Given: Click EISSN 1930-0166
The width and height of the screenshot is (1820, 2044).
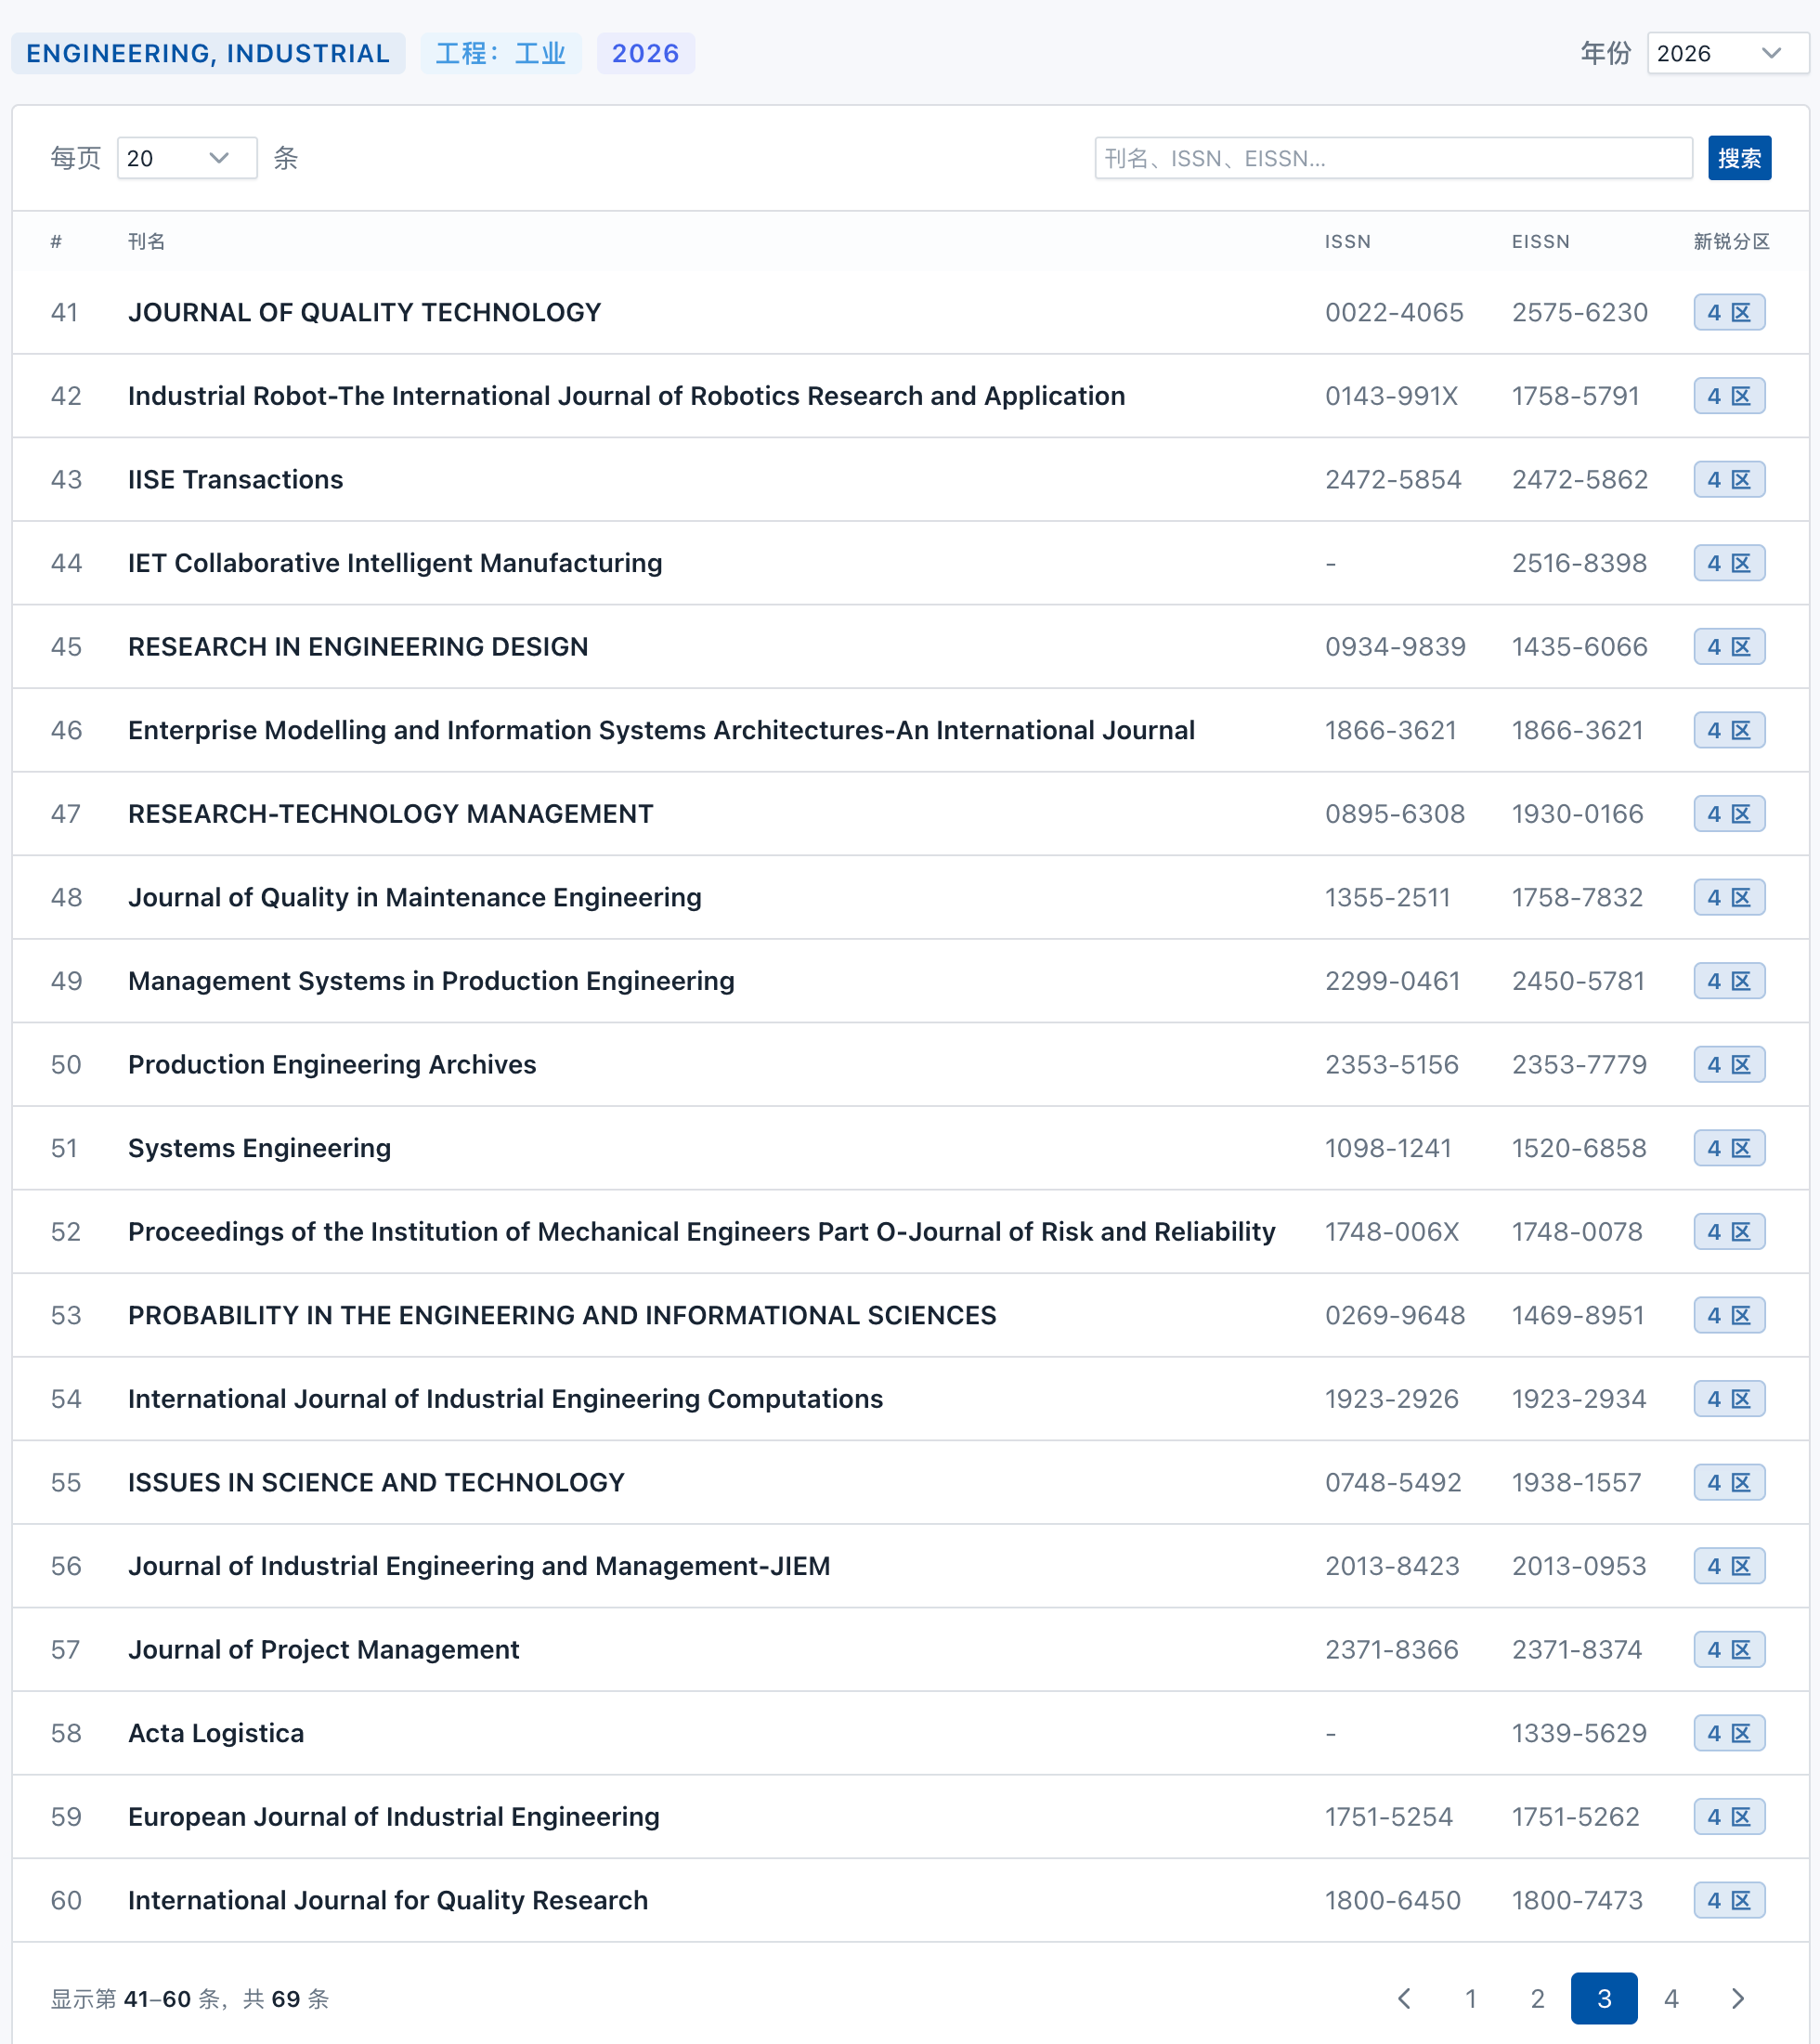Looking at the screenshot, I should pos(1577,813).
